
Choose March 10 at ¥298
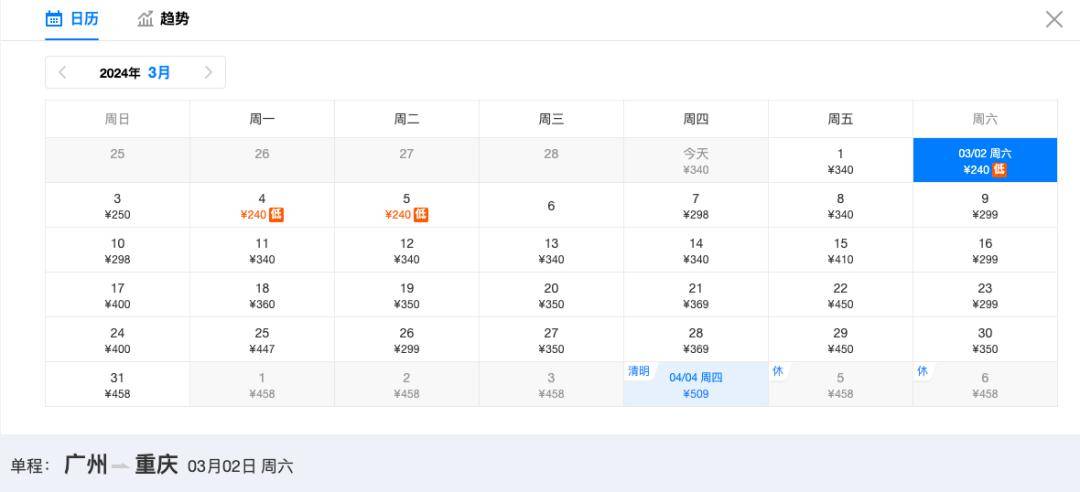coord(117,250)
